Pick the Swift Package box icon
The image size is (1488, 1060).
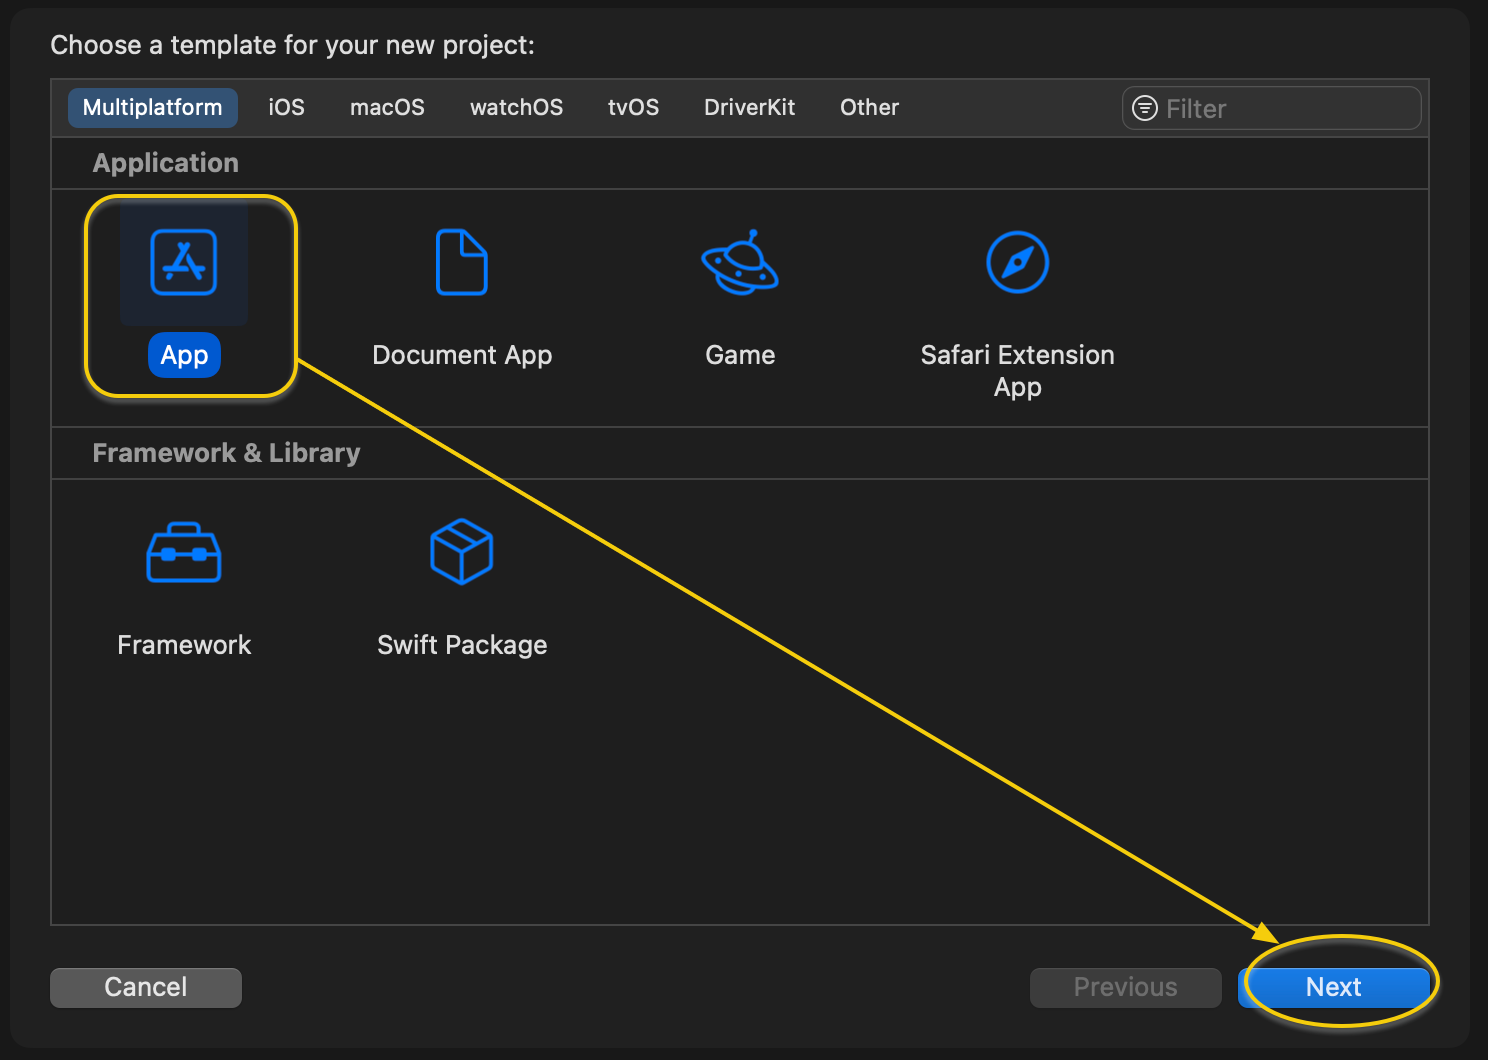click(x=462, y=551)
